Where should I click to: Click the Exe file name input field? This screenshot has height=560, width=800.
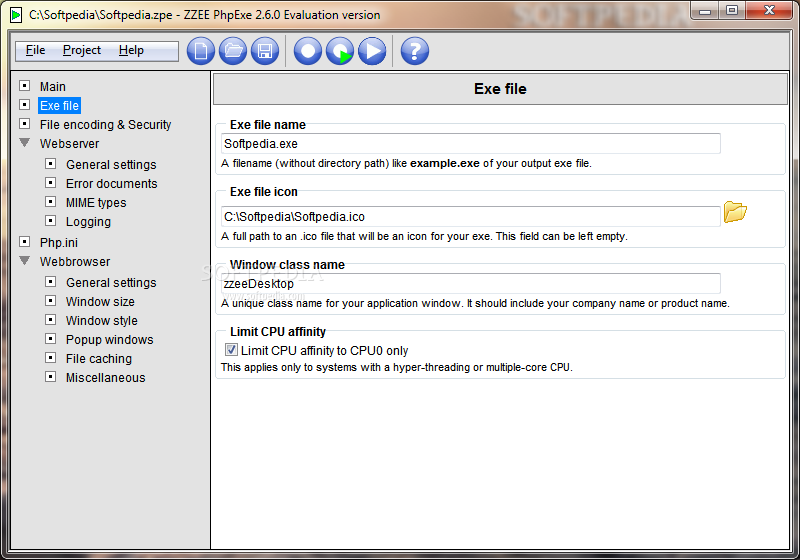[470, 144]
